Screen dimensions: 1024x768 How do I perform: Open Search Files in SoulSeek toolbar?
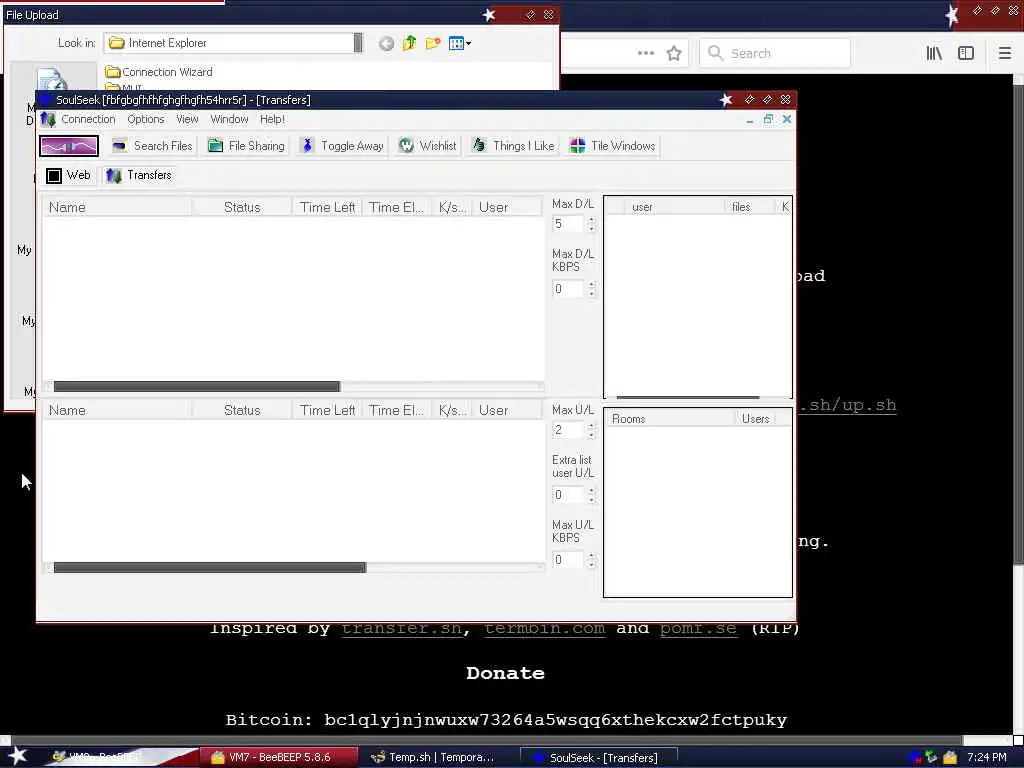(x=152, y=146)
